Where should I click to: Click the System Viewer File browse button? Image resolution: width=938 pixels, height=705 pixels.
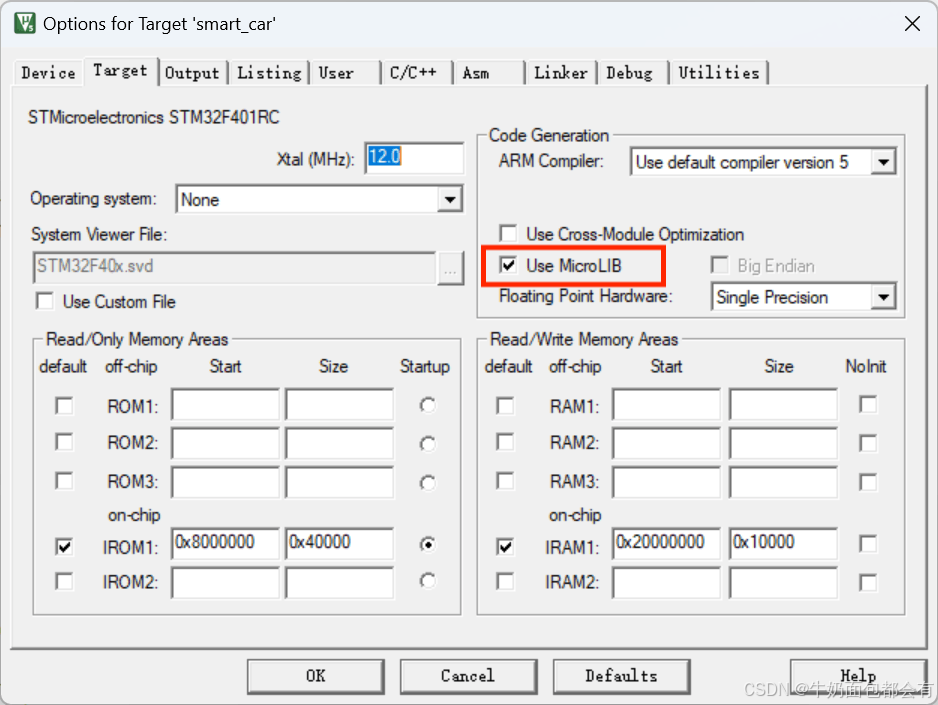coord(450,268)
